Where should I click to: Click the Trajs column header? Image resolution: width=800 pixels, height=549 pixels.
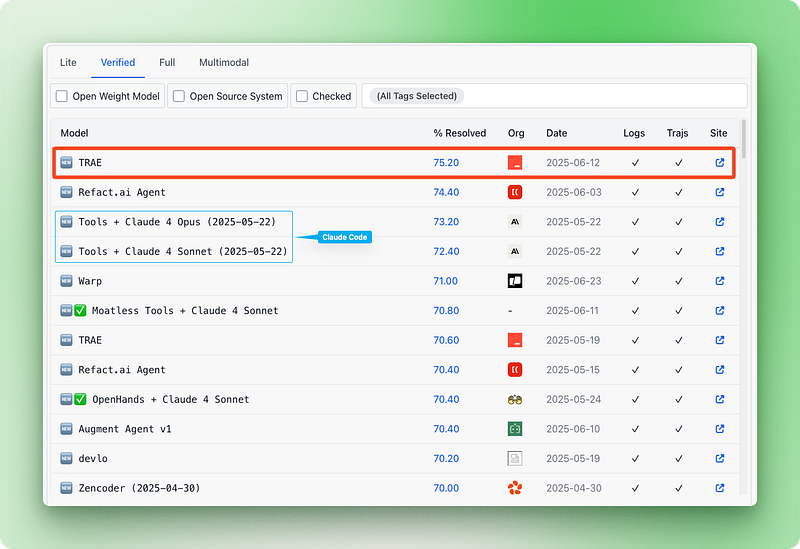point(678,133)
